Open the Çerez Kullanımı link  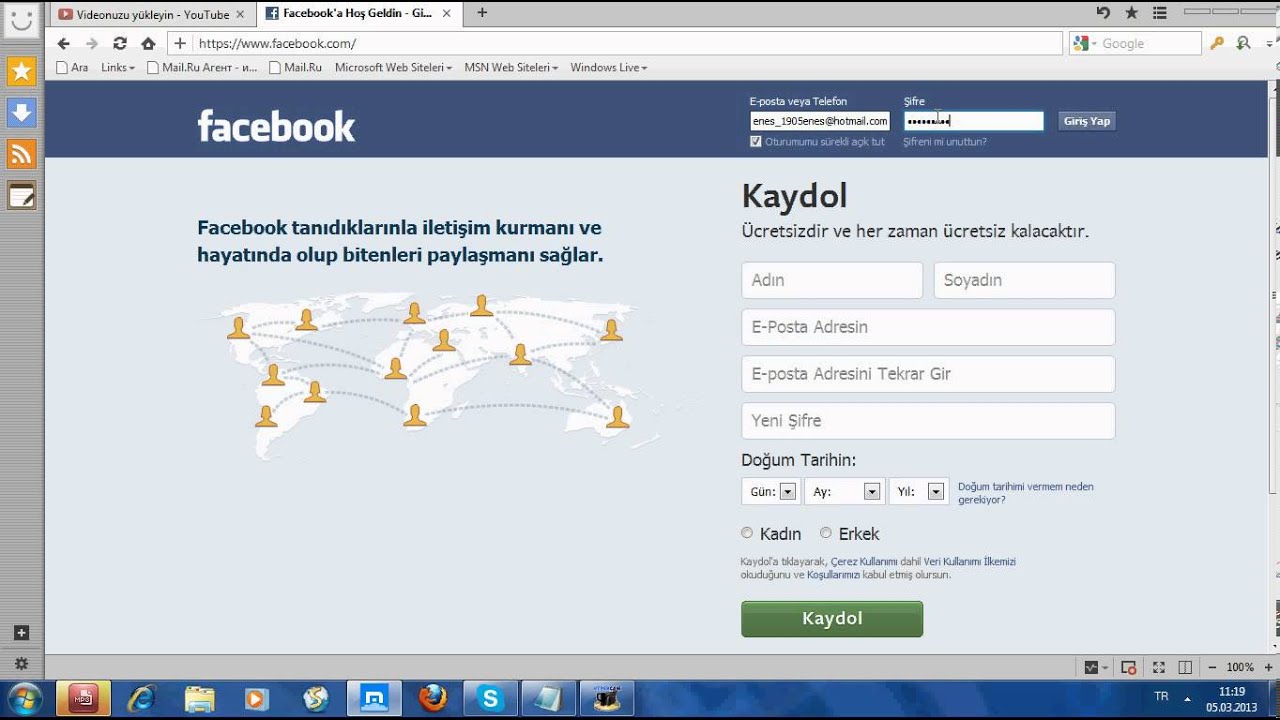(865, 562)
